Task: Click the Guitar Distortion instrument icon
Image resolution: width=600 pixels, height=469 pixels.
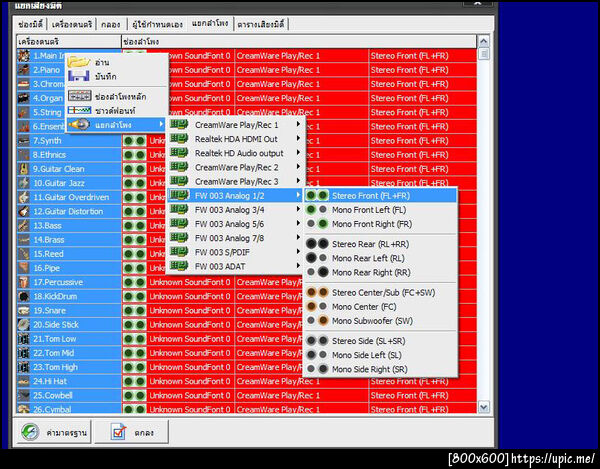Action: 24,212
